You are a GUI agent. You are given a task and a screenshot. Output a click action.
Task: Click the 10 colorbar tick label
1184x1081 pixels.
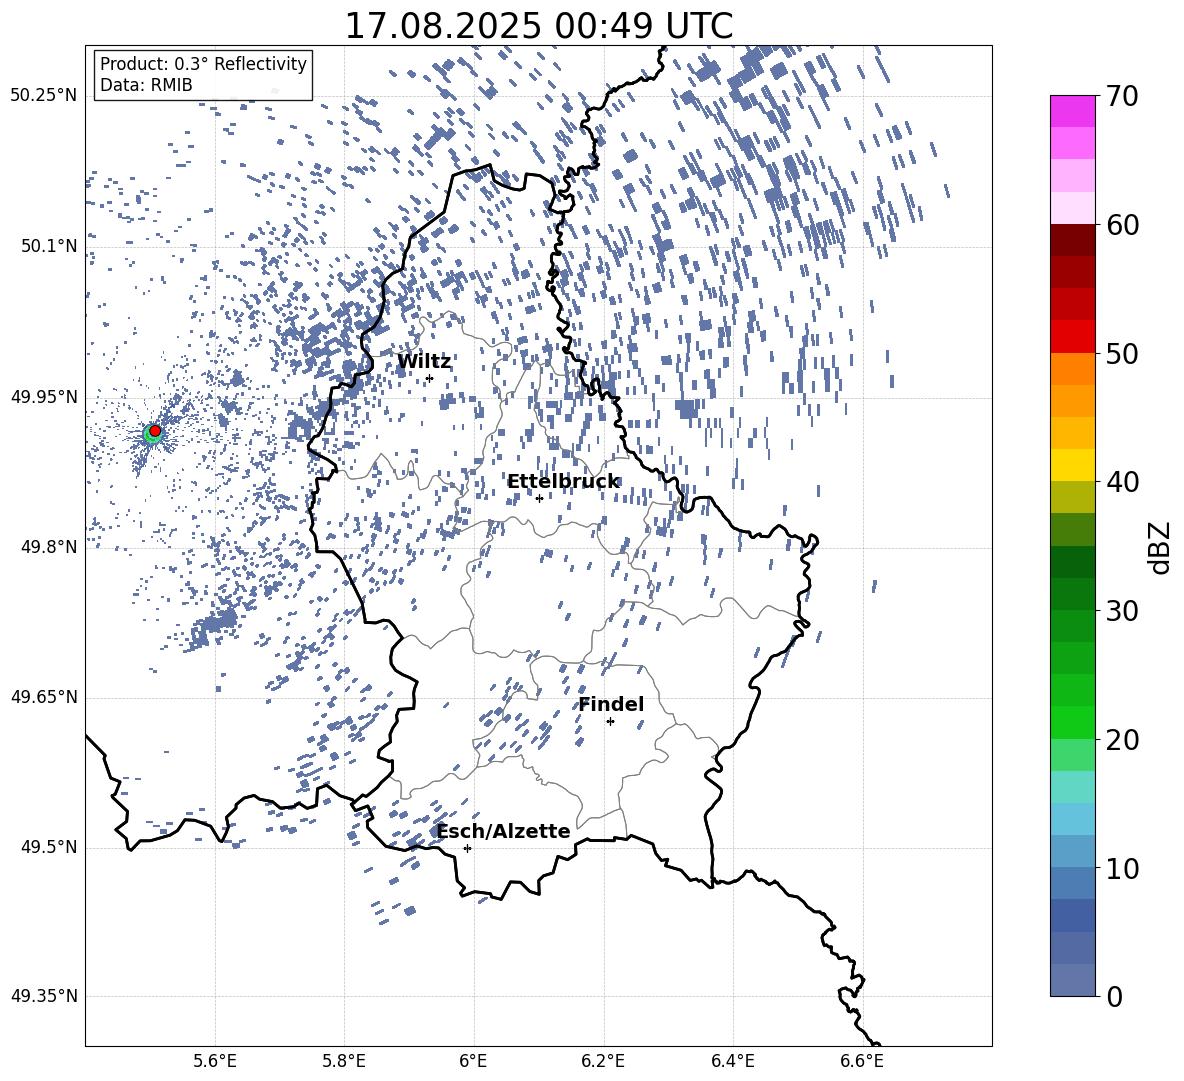(1122, 868)
